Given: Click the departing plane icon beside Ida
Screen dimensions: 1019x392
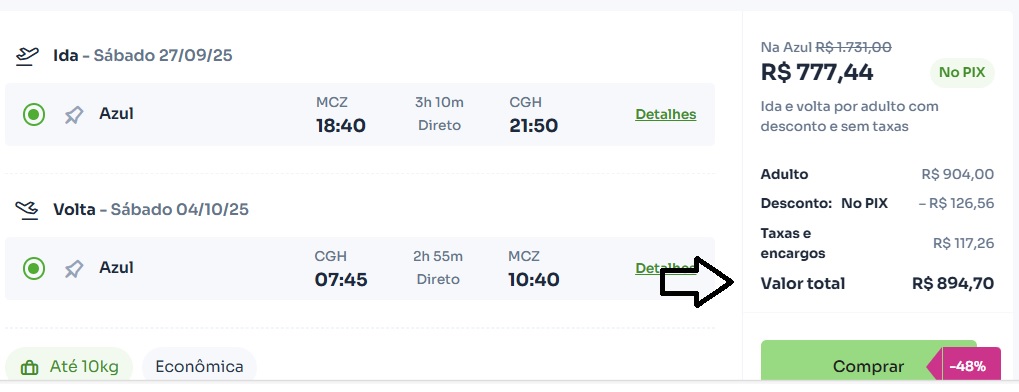Looking at the screenshot, I should point(27,57).
